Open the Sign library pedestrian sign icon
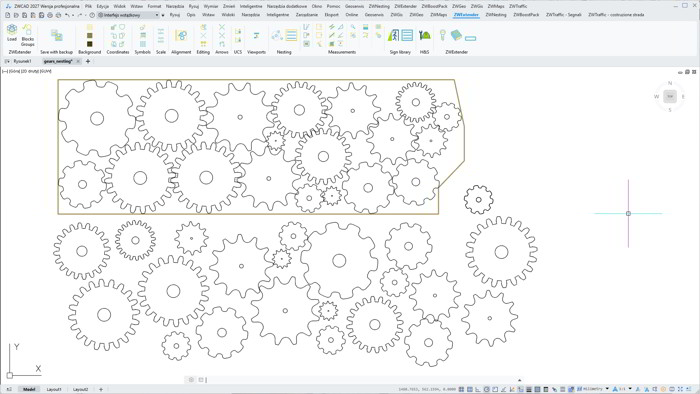The height and width of the screenshot is (394, 700). pos(393,35)
